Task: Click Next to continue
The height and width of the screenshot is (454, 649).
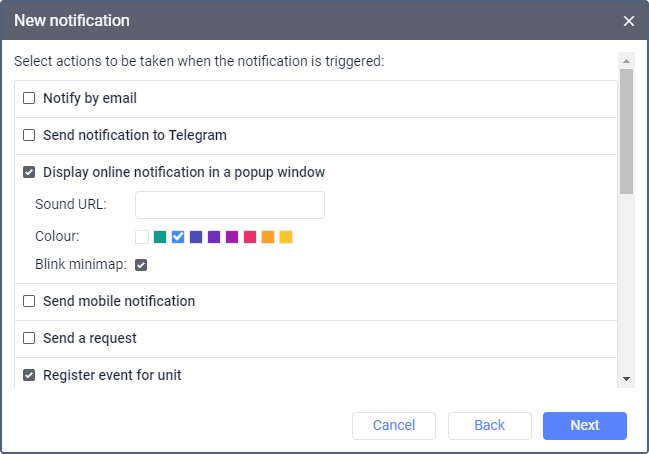Action: coord(584,425)
